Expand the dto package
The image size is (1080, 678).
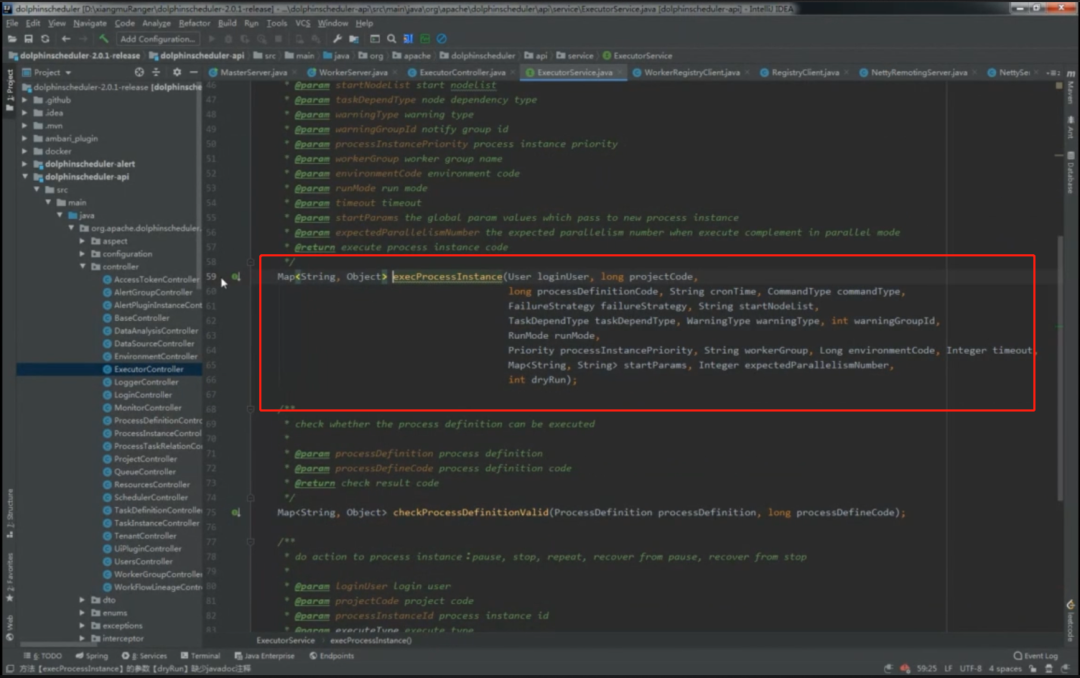coord(83,600)
